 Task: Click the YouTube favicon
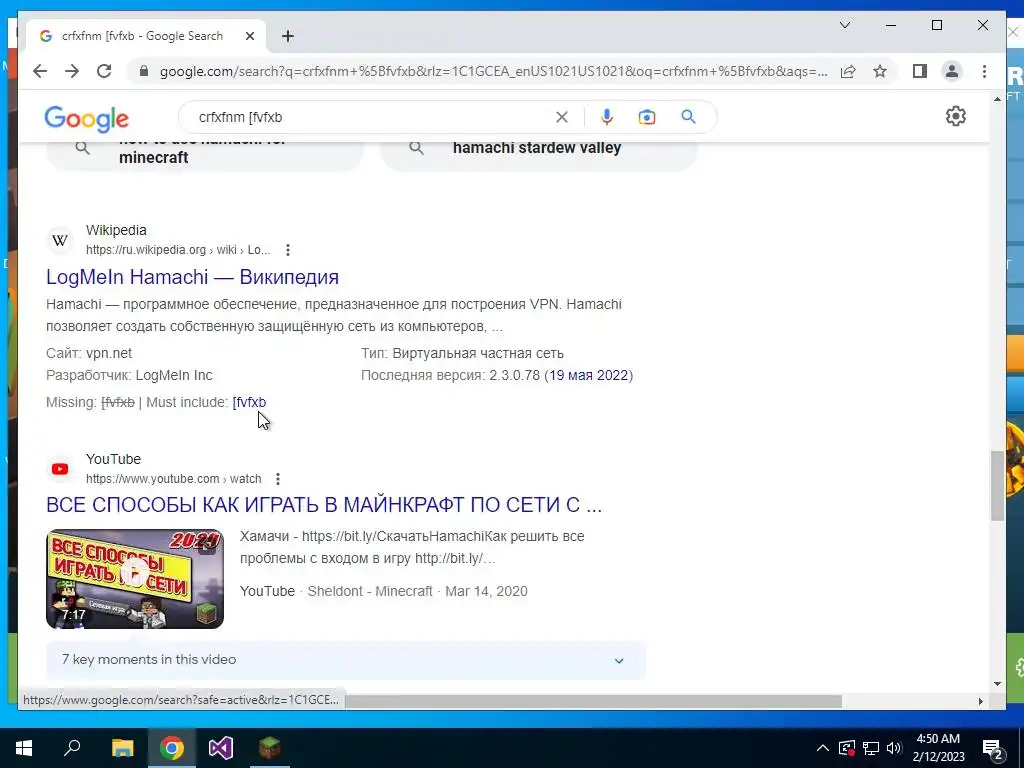(x=60, y=469)
